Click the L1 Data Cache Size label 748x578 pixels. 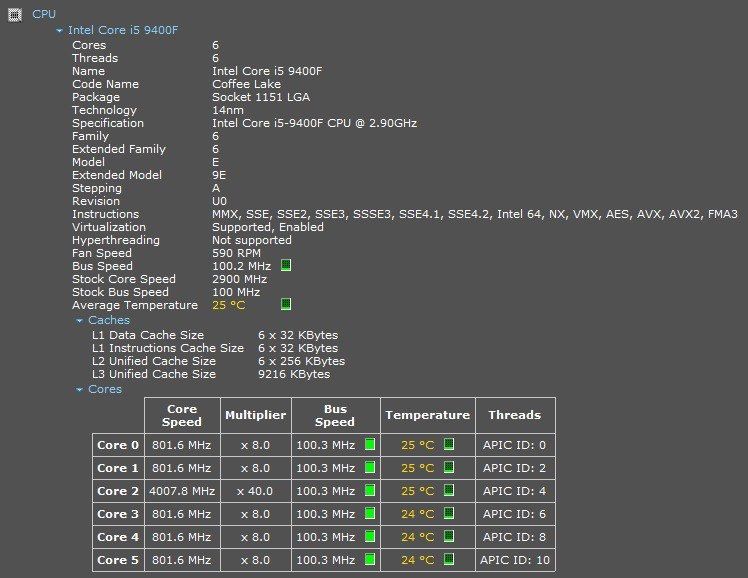point(148,335)
